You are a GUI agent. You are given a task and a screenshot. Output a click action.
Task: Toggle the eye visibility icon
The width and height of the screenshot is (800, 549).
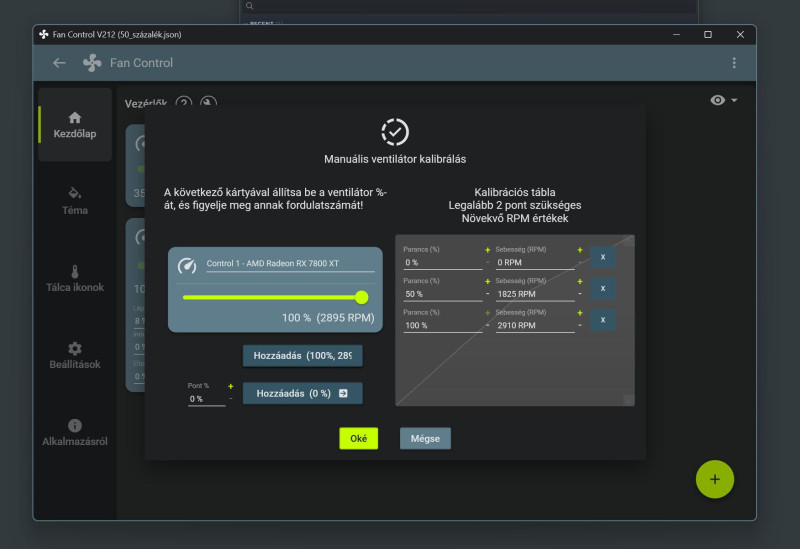[x=717, y=100]
